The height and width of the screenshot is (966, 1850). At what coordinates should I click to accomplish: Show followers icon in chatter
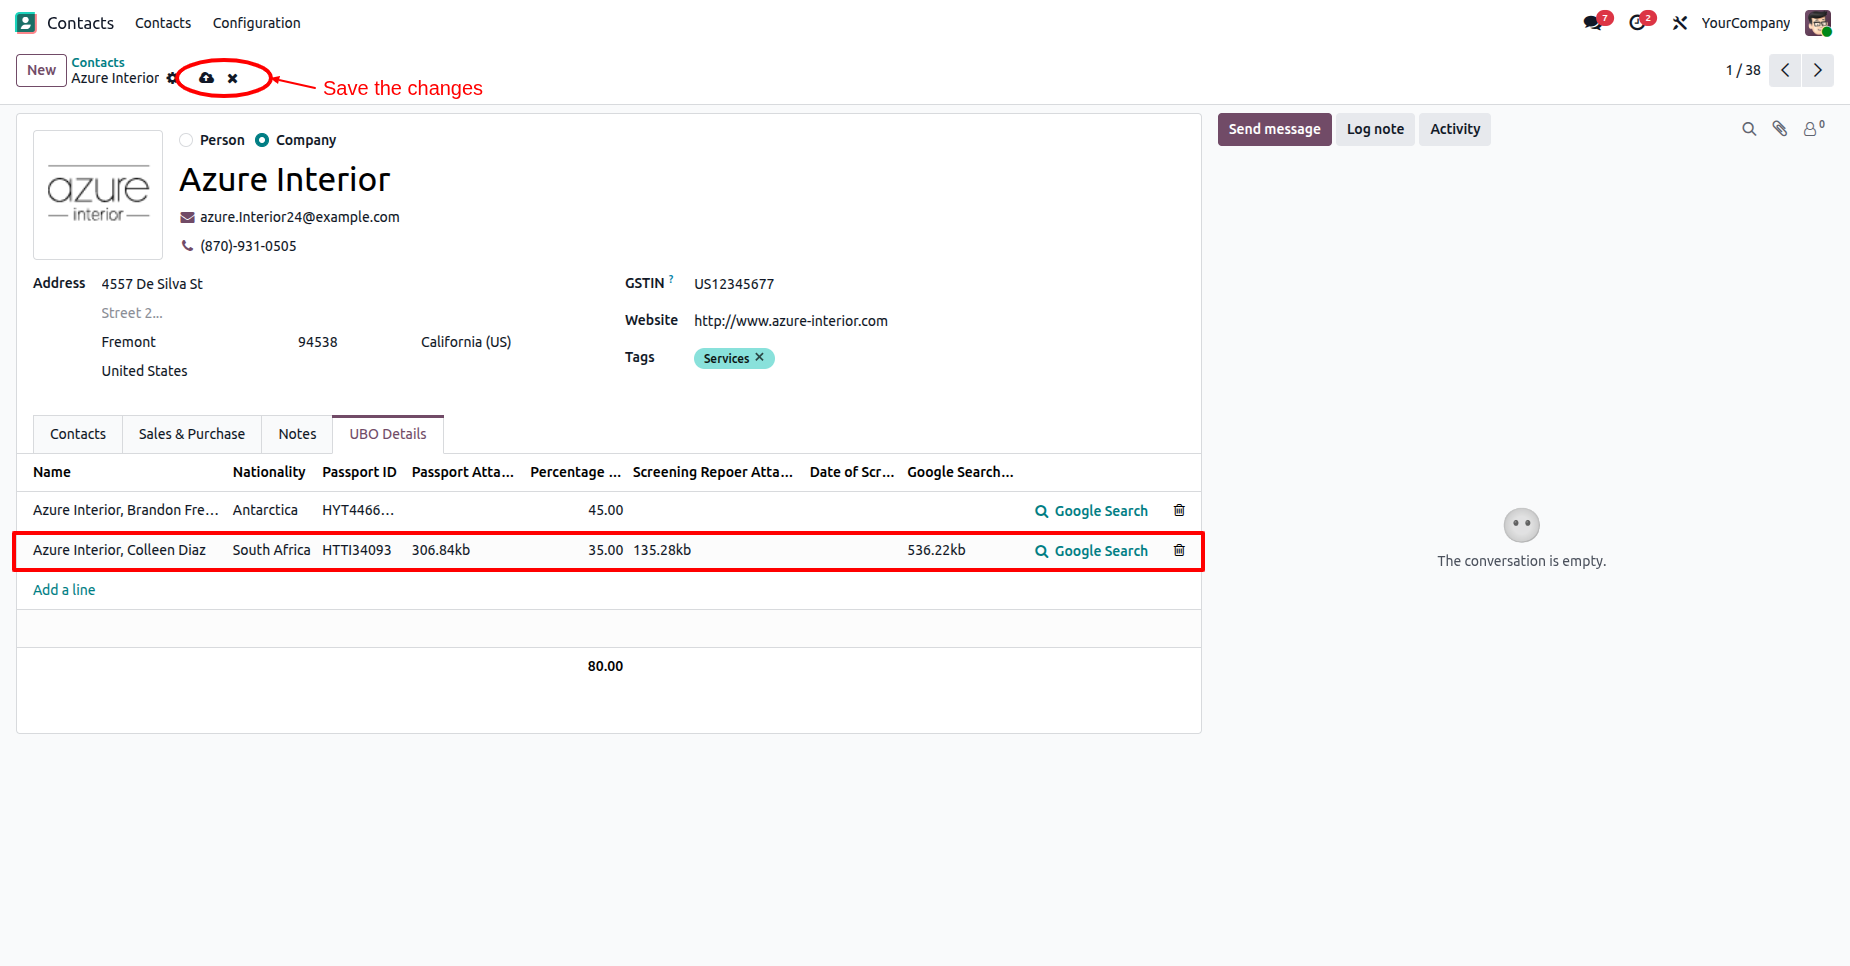[x=1813, y=128]
